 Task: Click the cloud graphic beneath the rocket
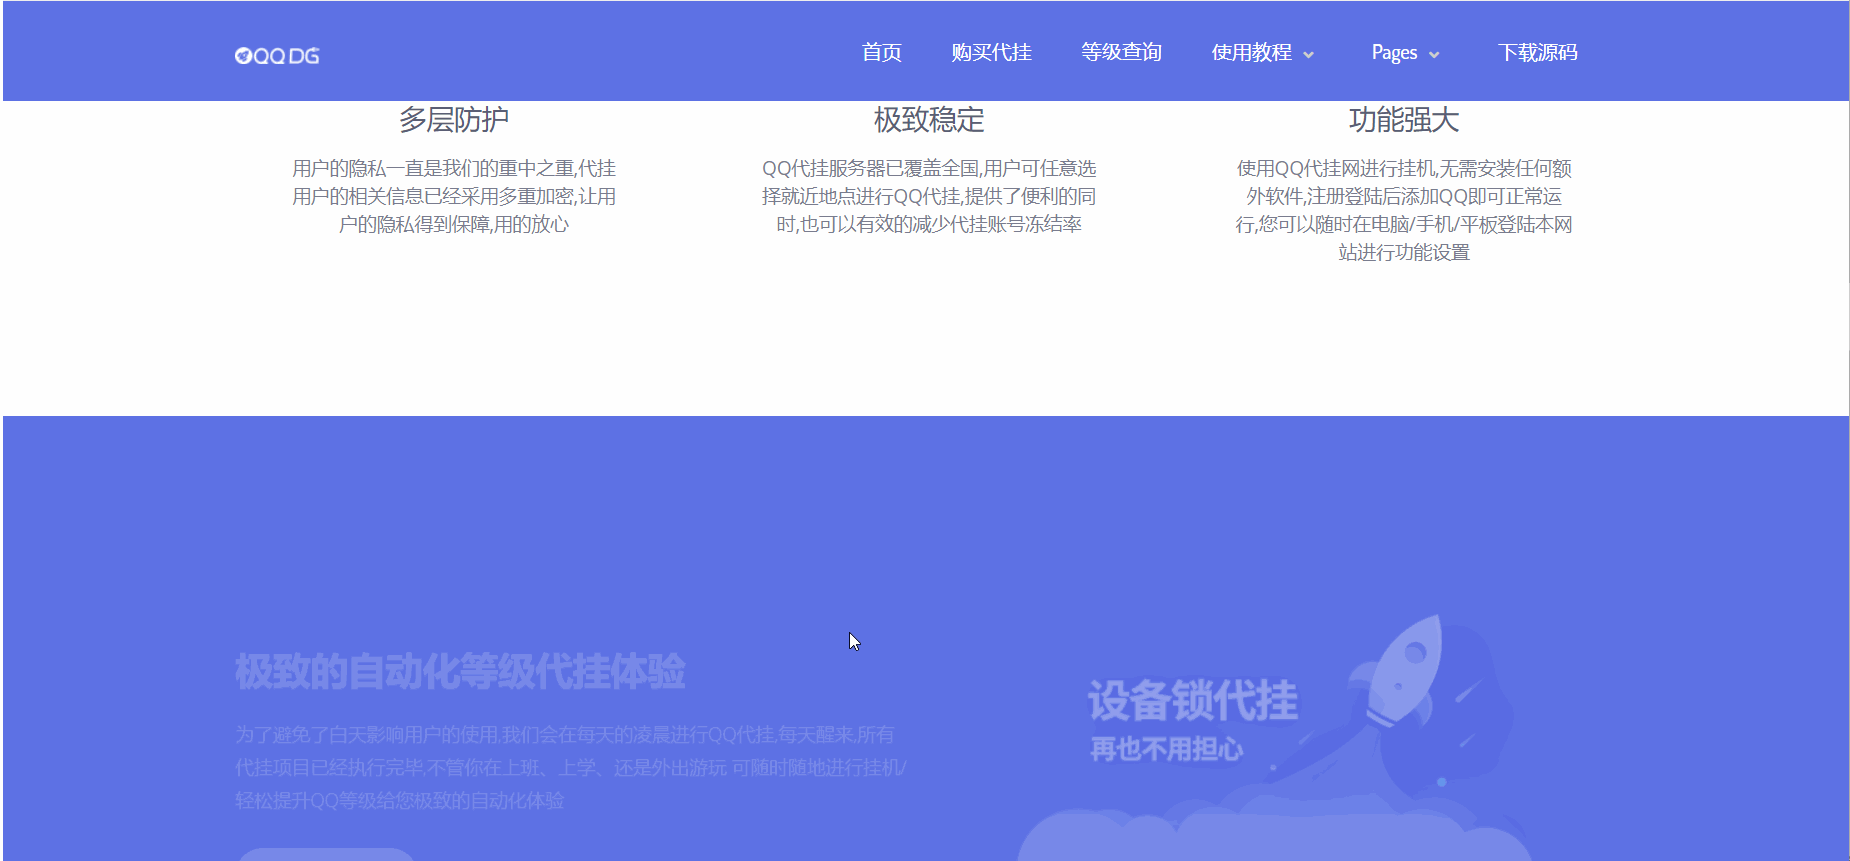(x=1270, y=835)
